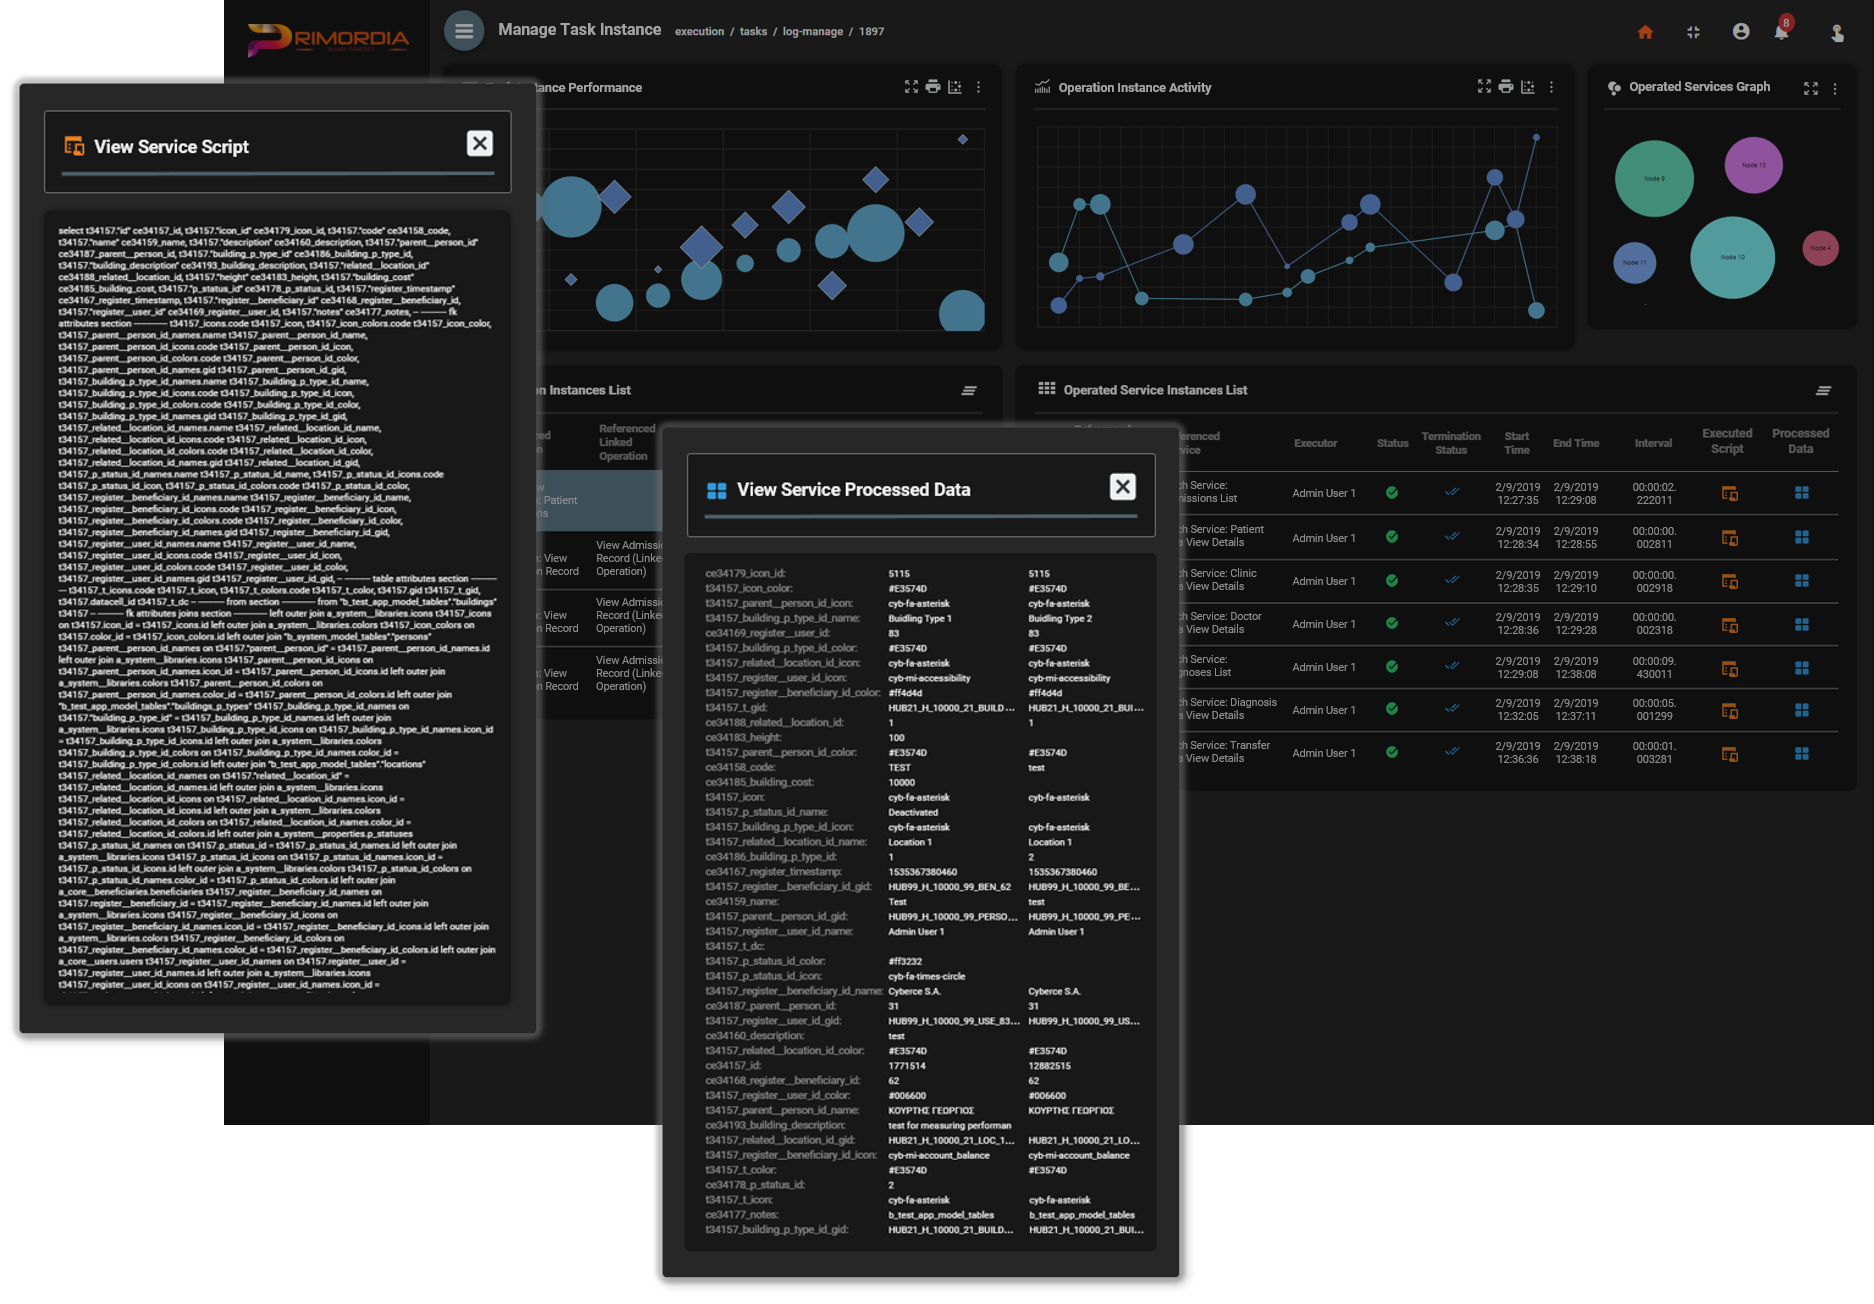Viewport: 1874px width, 1304px height.
Task: Expand Operated Service Instances List menu
Action: pyautogui.click(x=1823, y=391)
